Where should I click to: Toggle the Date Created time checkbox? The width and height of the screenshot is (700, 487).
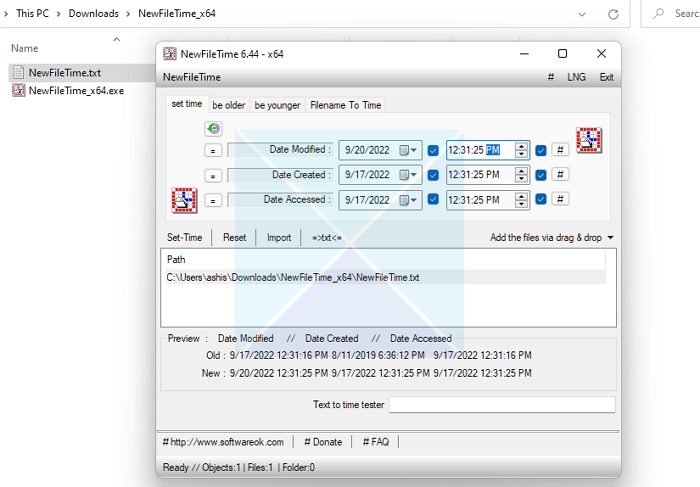pyautogui.click(x=541, y=175)
